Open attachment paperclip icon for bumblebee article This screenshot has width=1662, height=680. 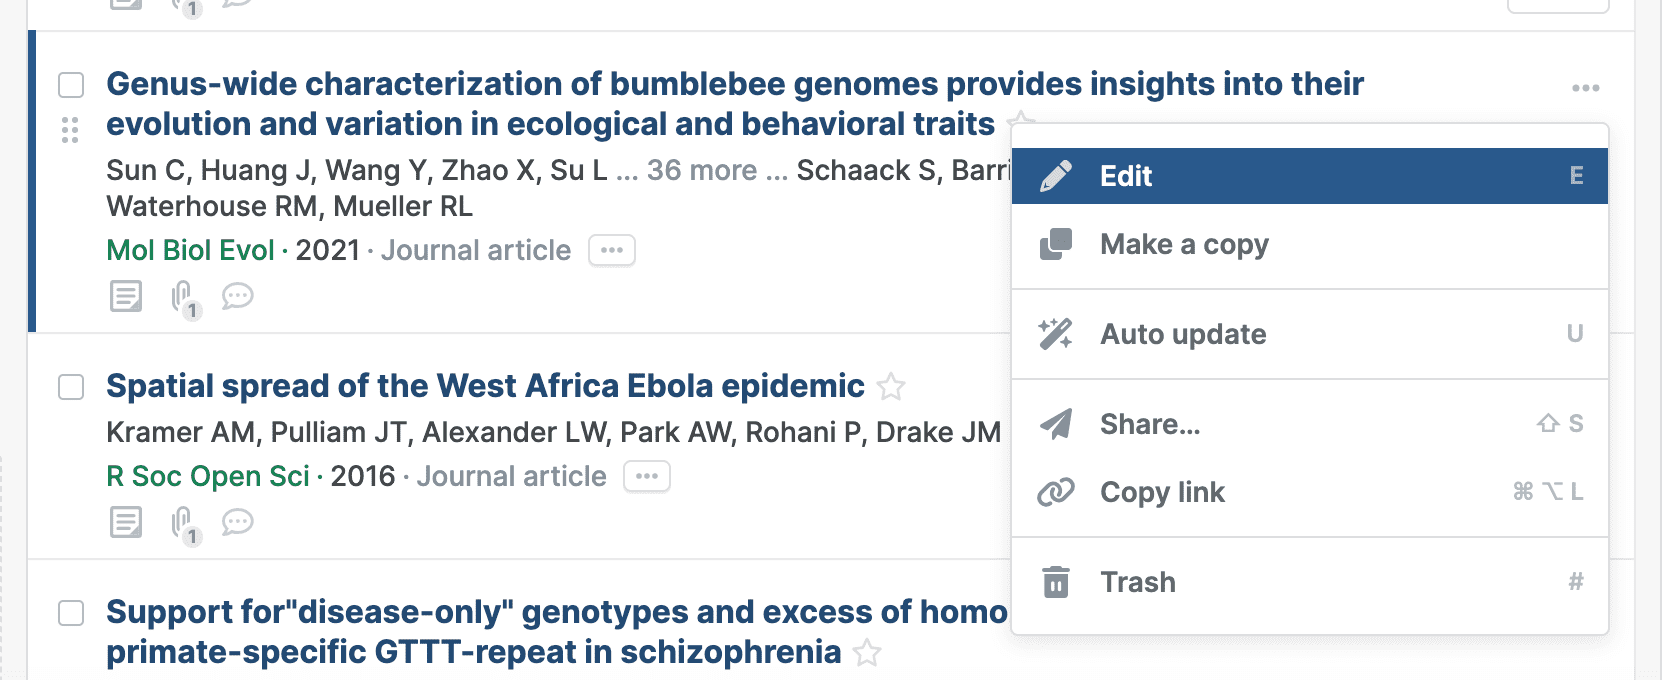(x=182, y=297)
